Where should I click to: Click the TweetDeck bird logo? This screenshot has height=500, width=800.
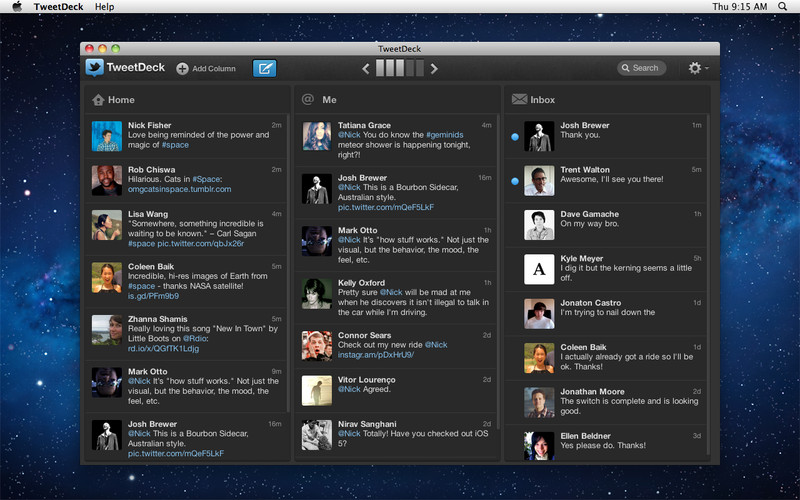click(95, 68)
